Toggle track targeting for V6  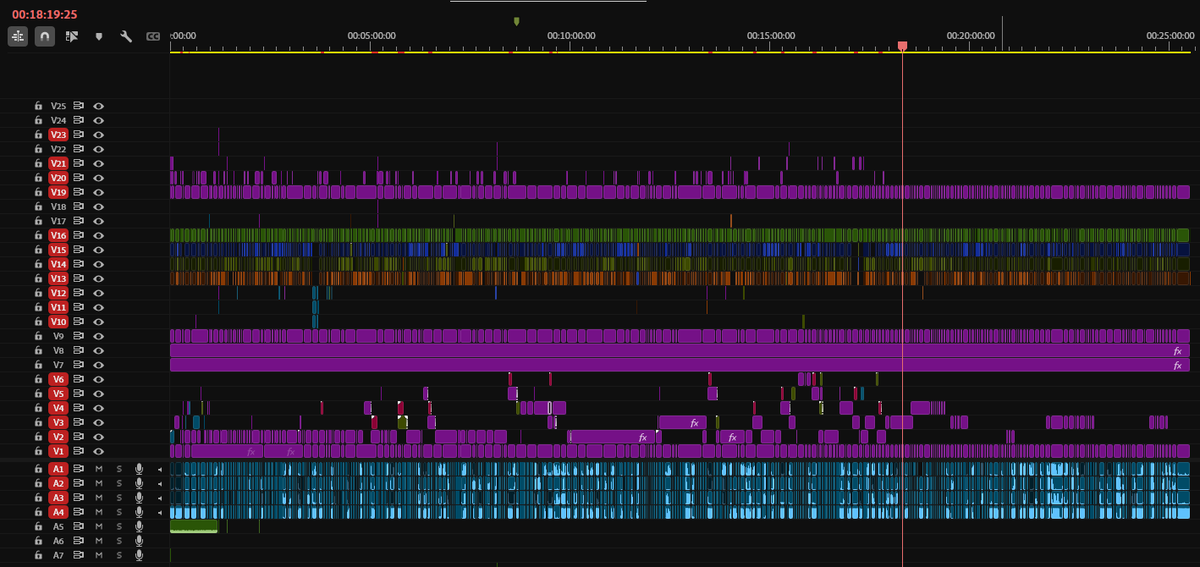coord(58,379)
